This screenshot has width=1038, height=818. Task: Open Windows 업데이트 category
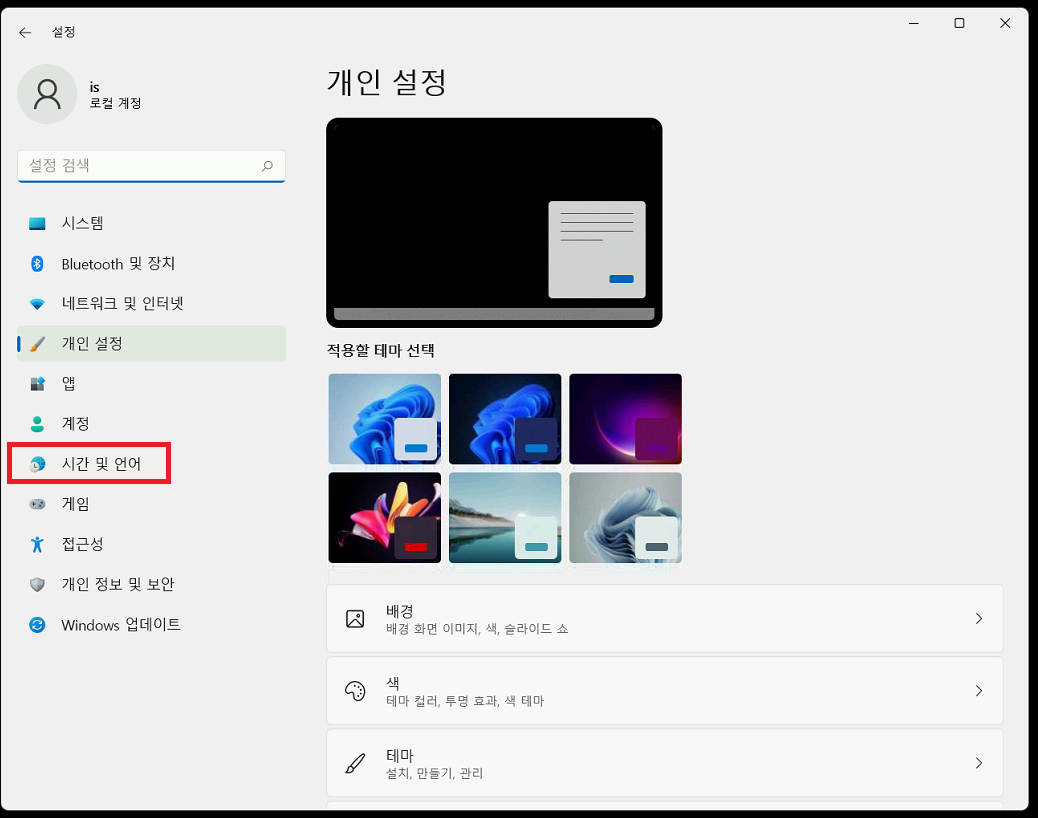coord(152,625)
